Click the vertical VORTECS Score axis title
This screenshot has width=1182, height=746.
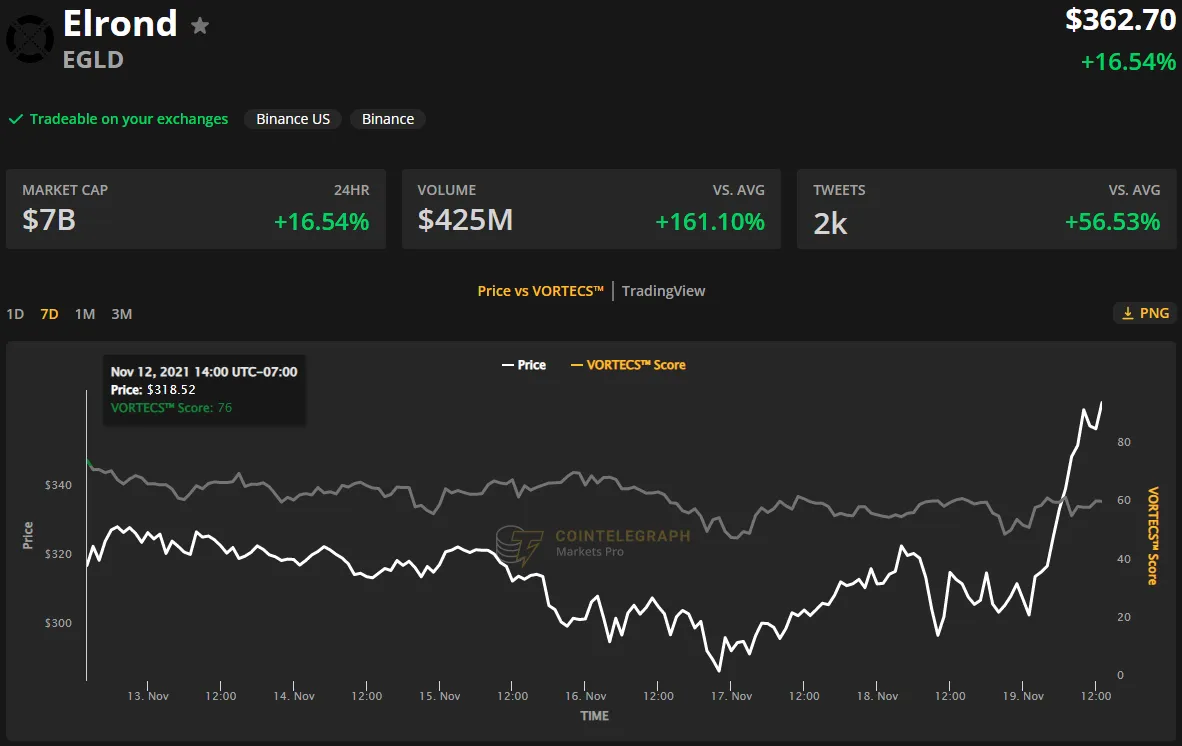[x=1153, y=536]
